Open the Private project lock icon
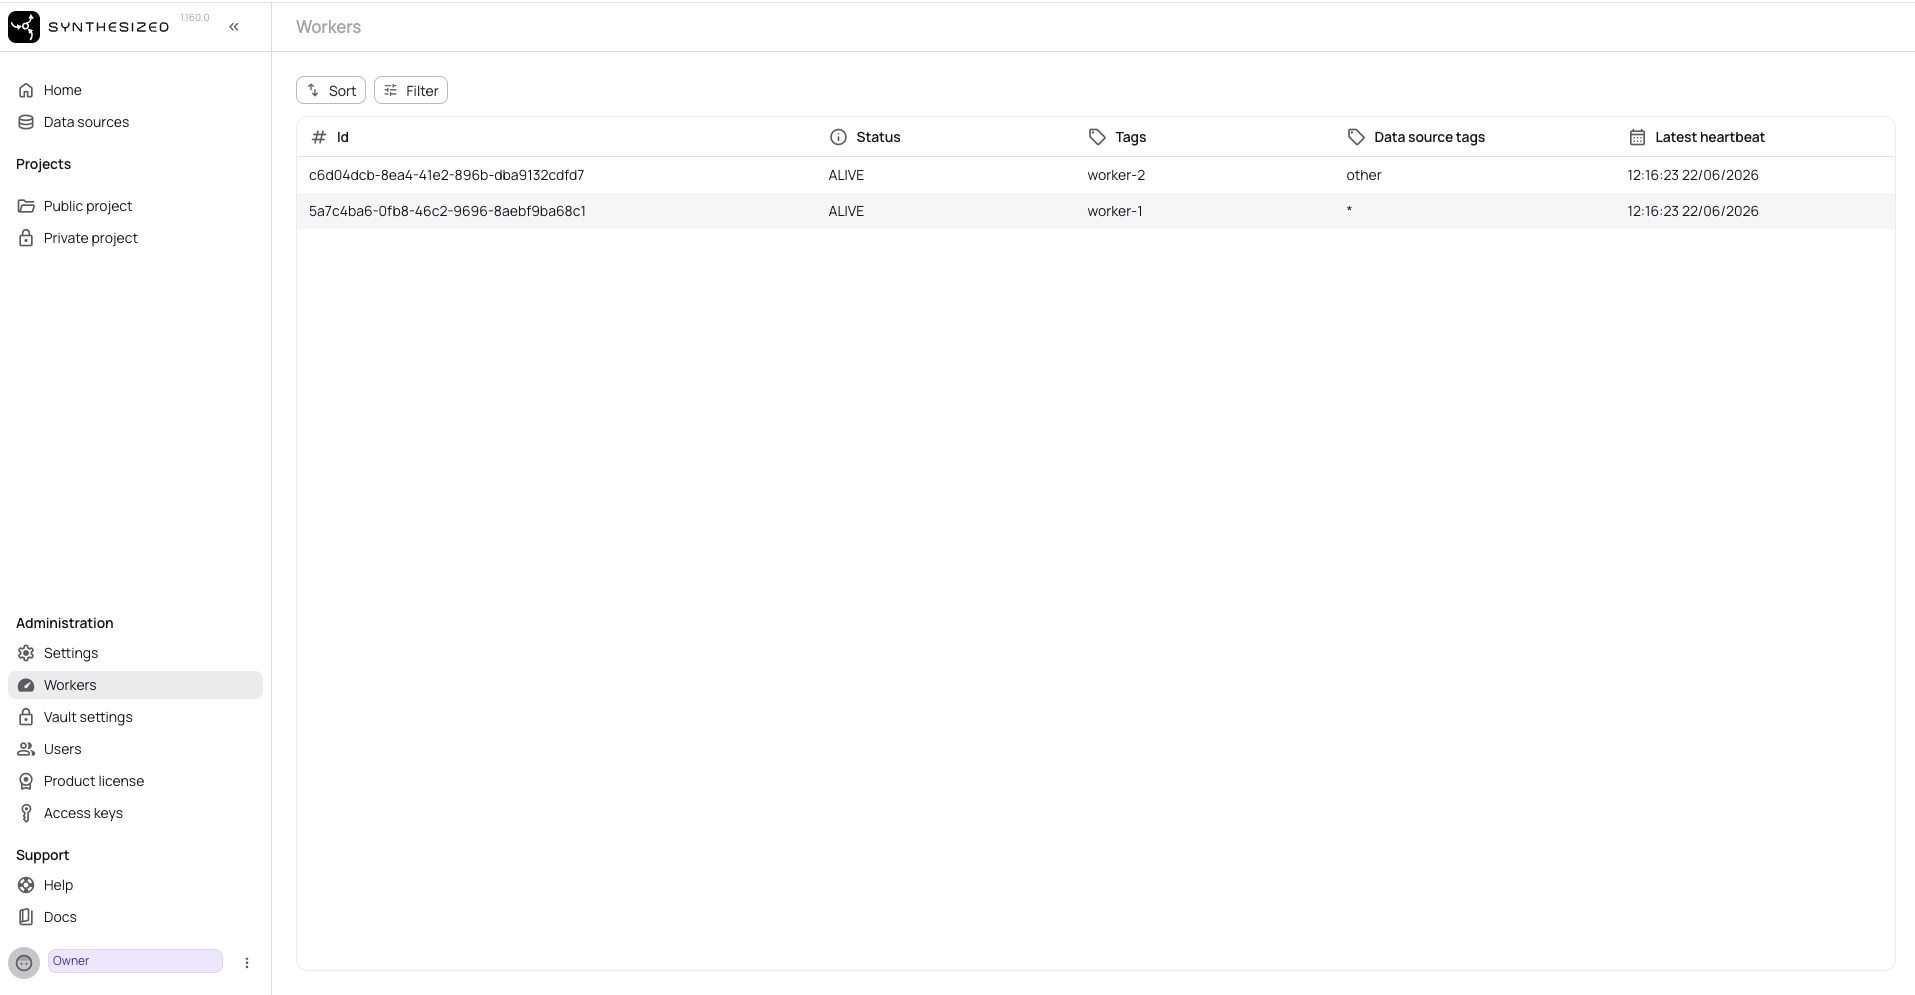The image size is (1915, 995). 26,238
